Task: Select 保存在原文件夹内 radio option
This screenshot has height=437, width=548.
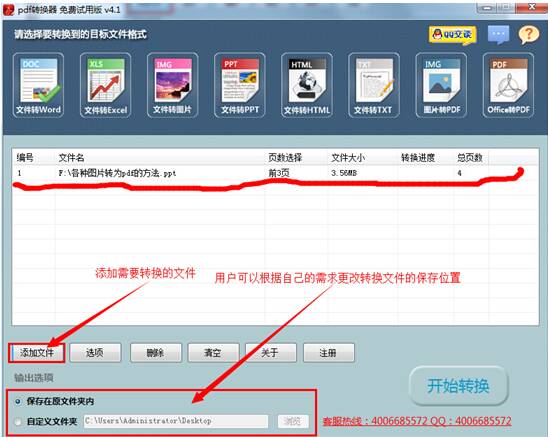Action: coord(17,401)
